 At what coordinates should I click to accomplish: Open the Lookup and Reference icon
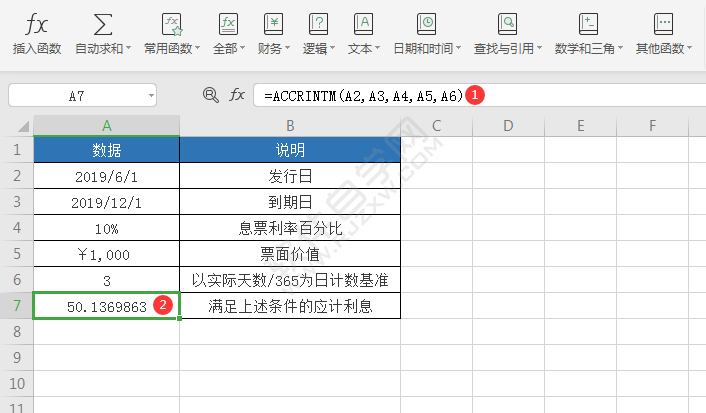[x=507, y=24]
